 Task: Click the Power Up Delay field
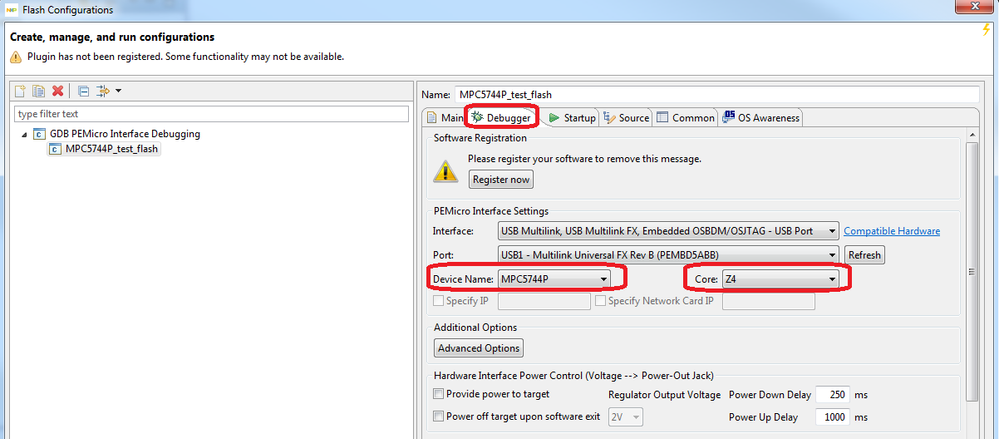[832, 417]
